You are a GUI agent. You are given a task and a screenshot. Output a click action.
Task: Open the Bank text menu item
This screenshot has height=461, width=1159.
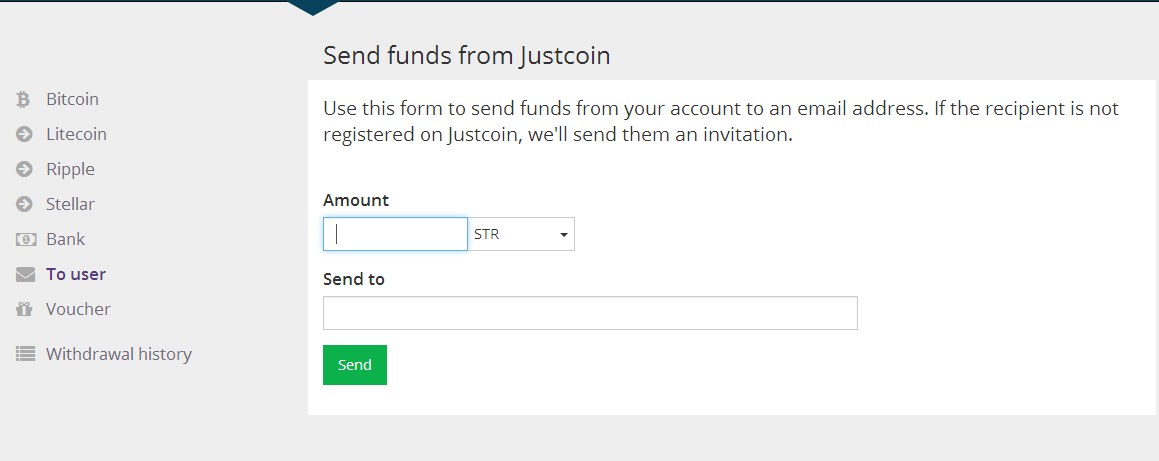pyautogui.click(x=65, y=240)
